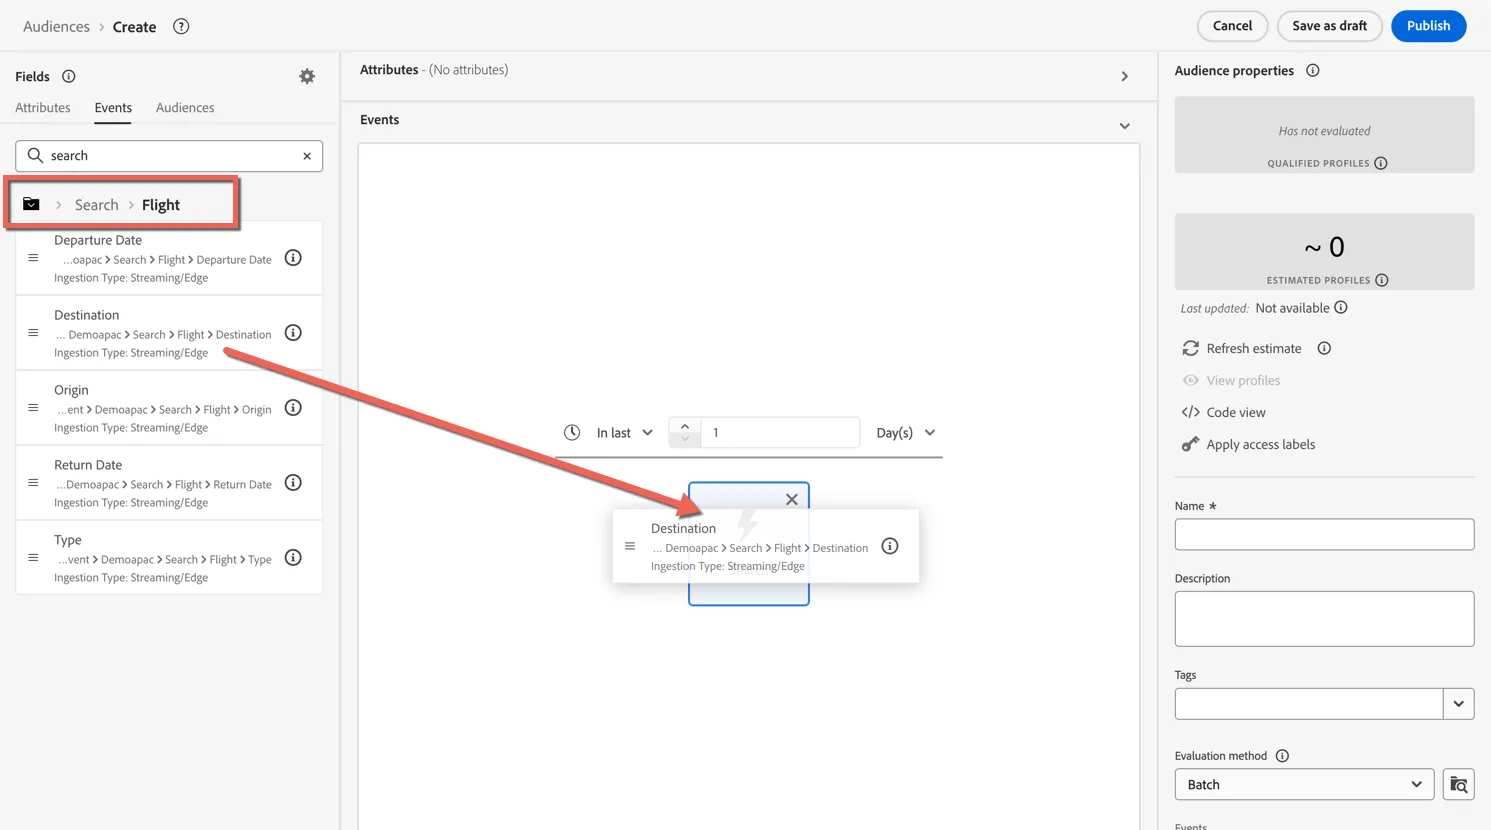Click Evaluation method info icon

tap(1282, 756)
